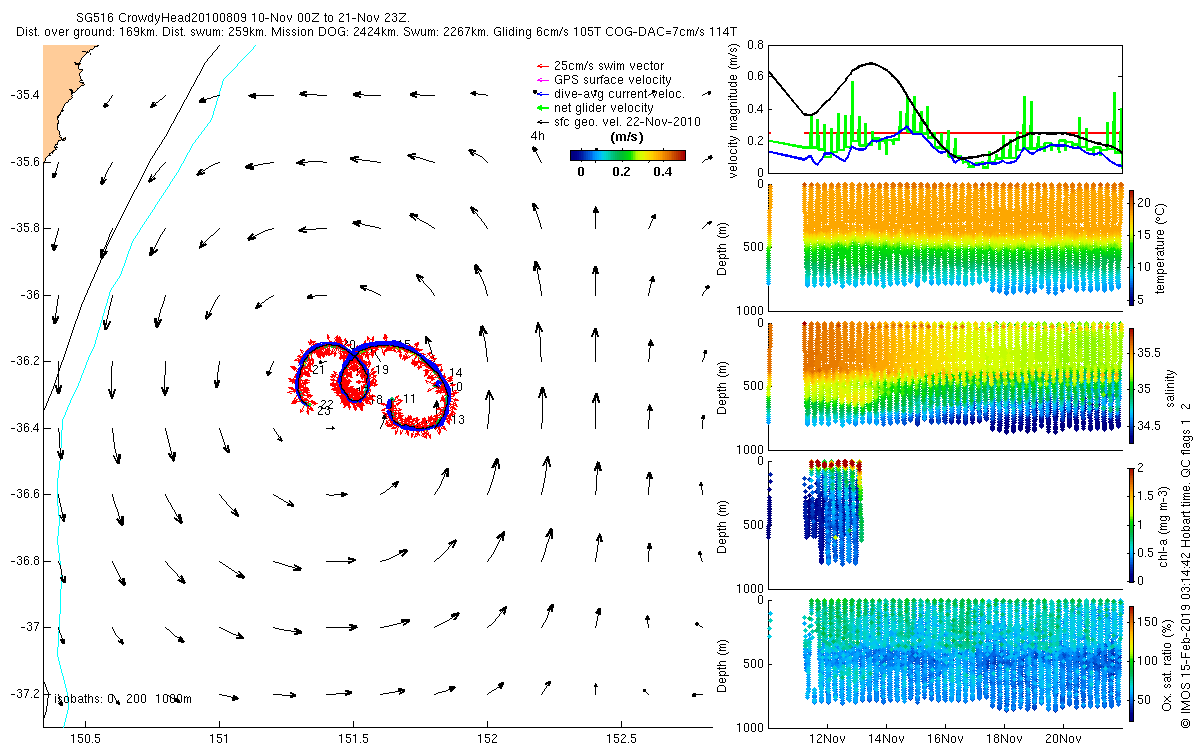This screenshot has width=1200, height=750.
Task: Select the "net glider velocity" legend entry
Action: click(x=603, y=108)
